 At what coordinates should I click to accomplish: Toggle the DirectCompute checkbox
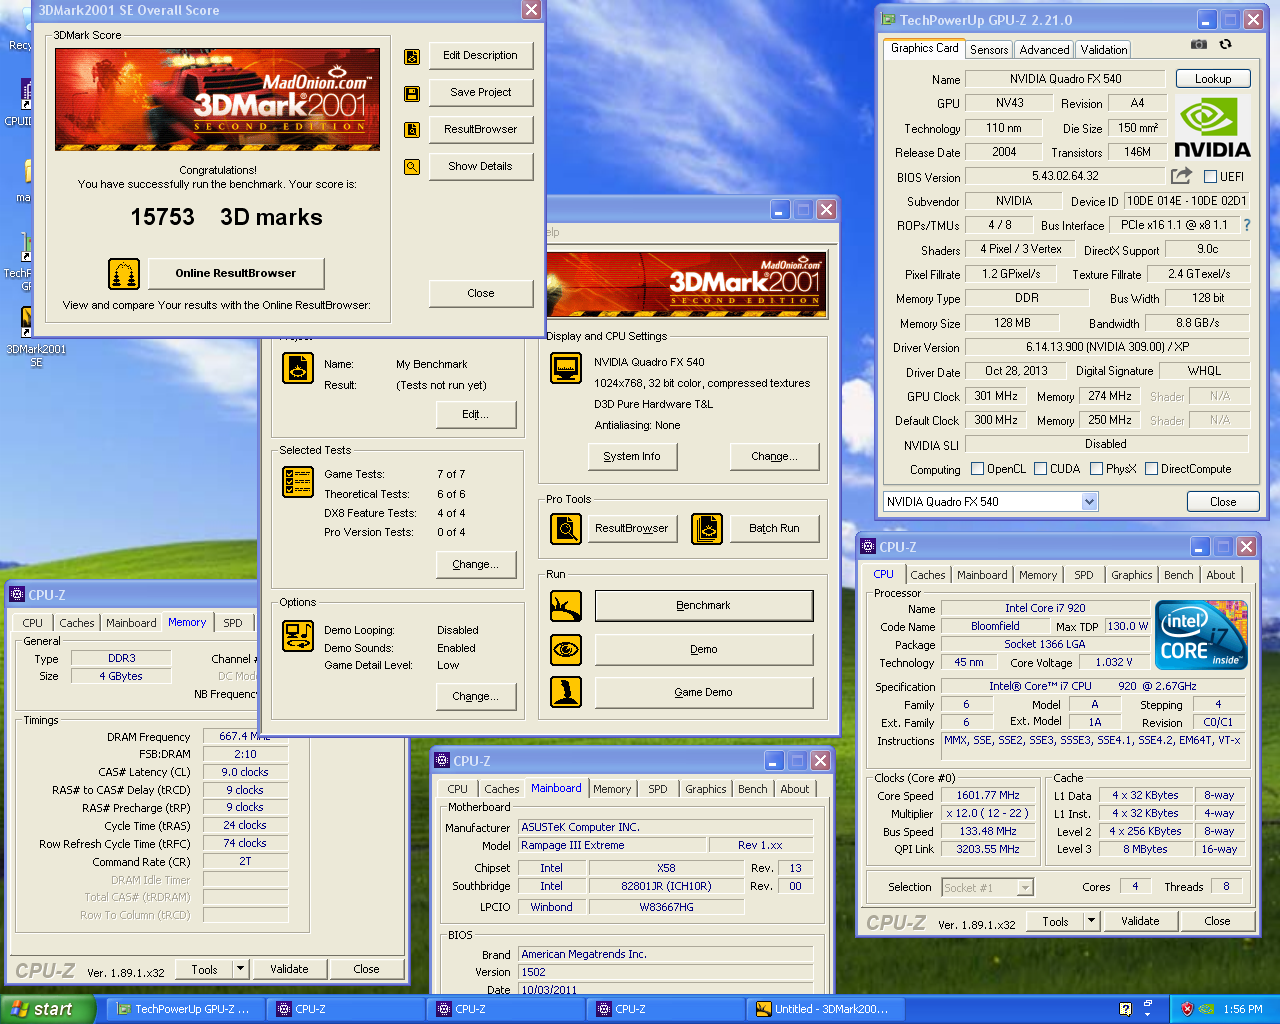[1152, 469]
